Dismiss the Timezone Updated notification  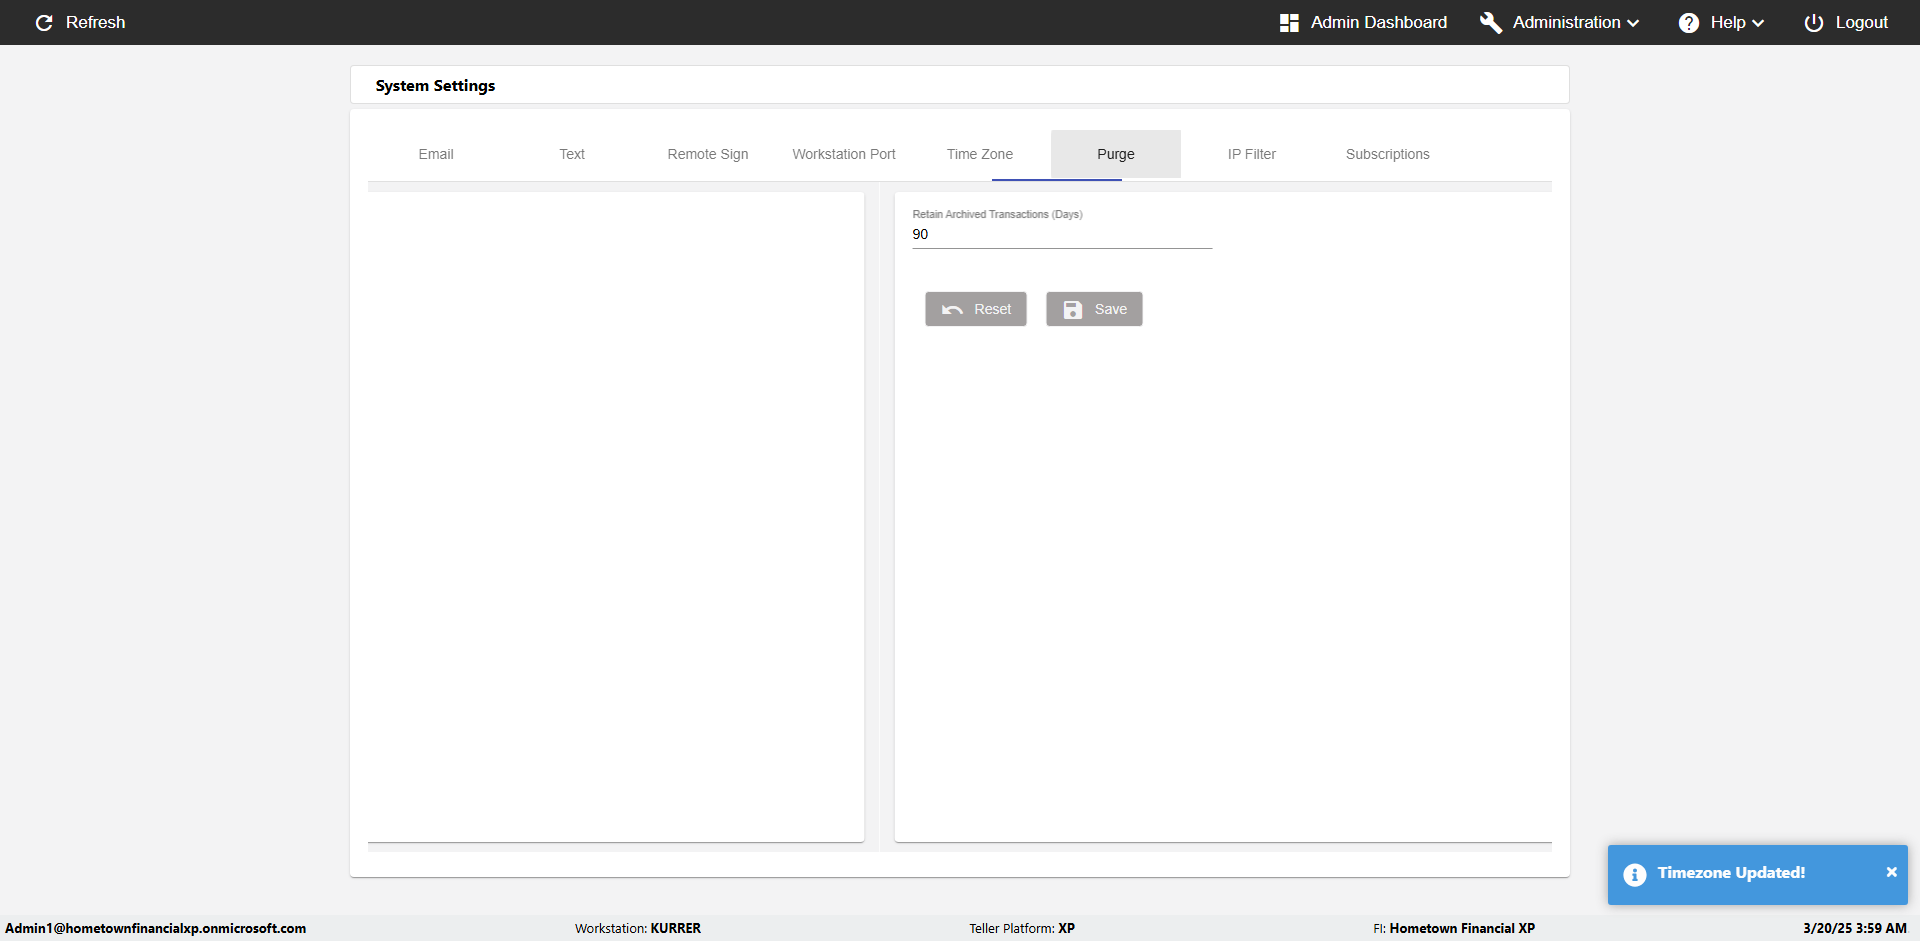point(1891,872)
